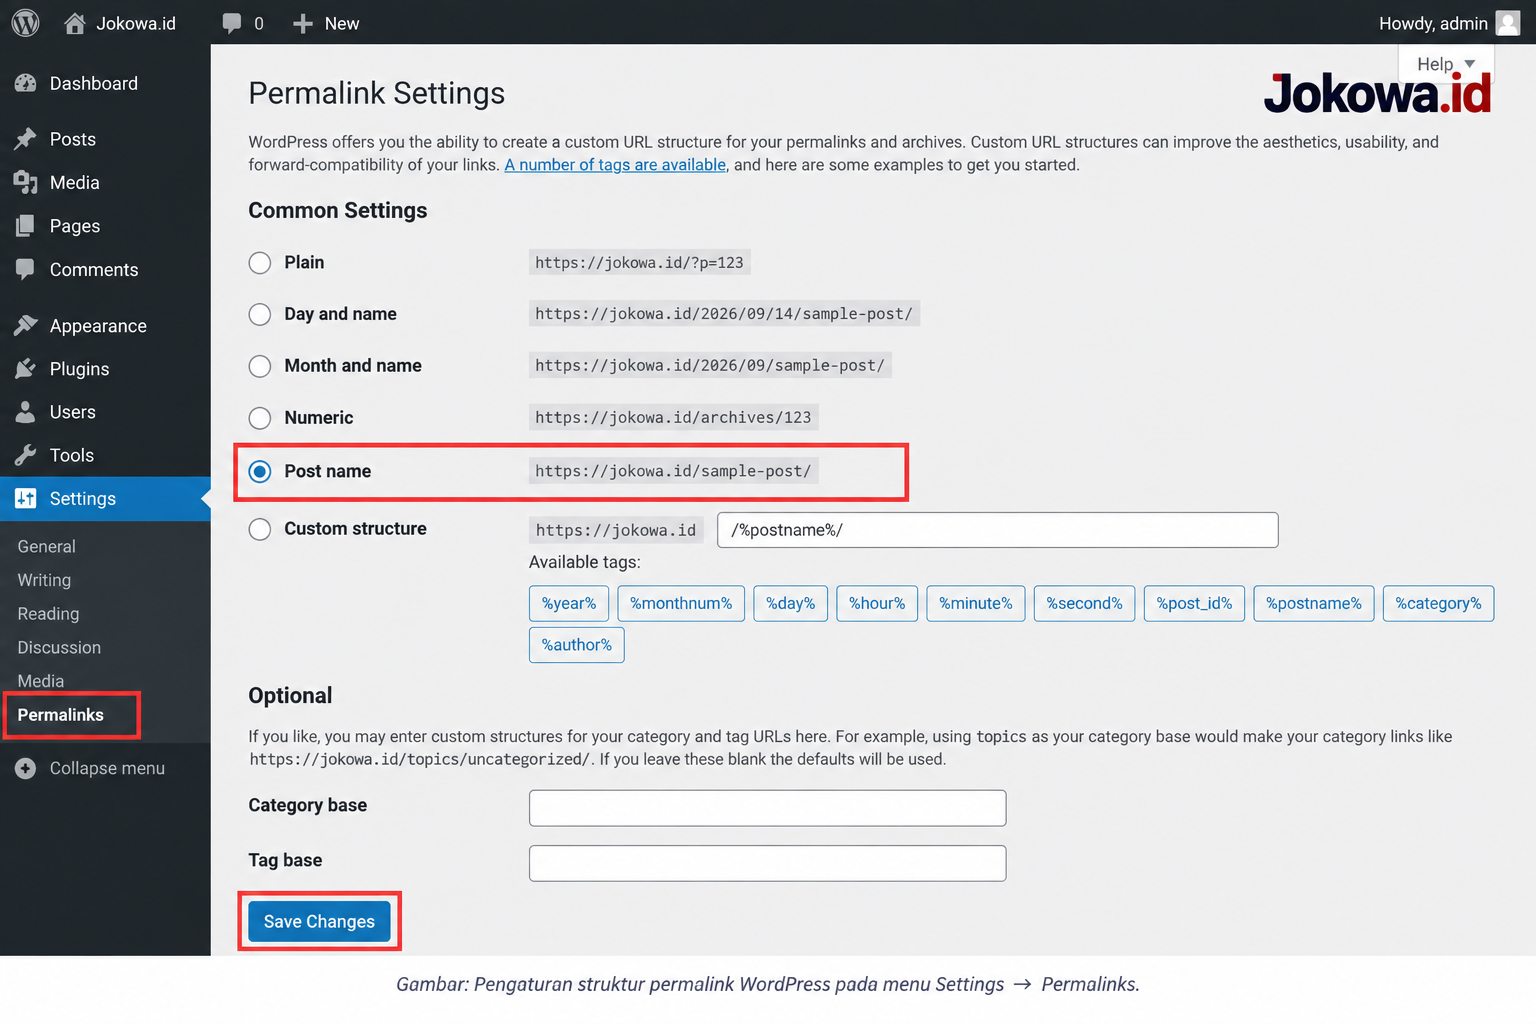Image resolution: width=1536 pixels, height=1024 pixels.
Task: Insert the %author% tag
Action: pos(577,645)
